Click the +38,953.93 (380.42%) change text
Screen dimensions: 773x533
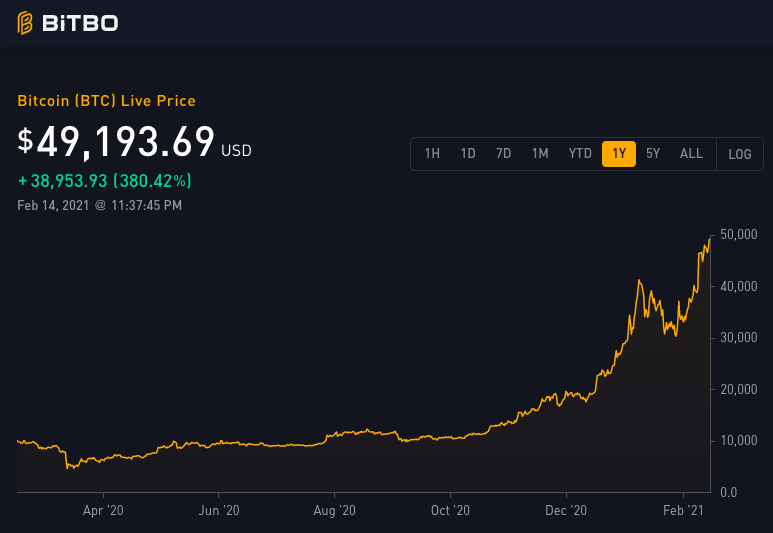pyautogui.click(x=105, y=181)
